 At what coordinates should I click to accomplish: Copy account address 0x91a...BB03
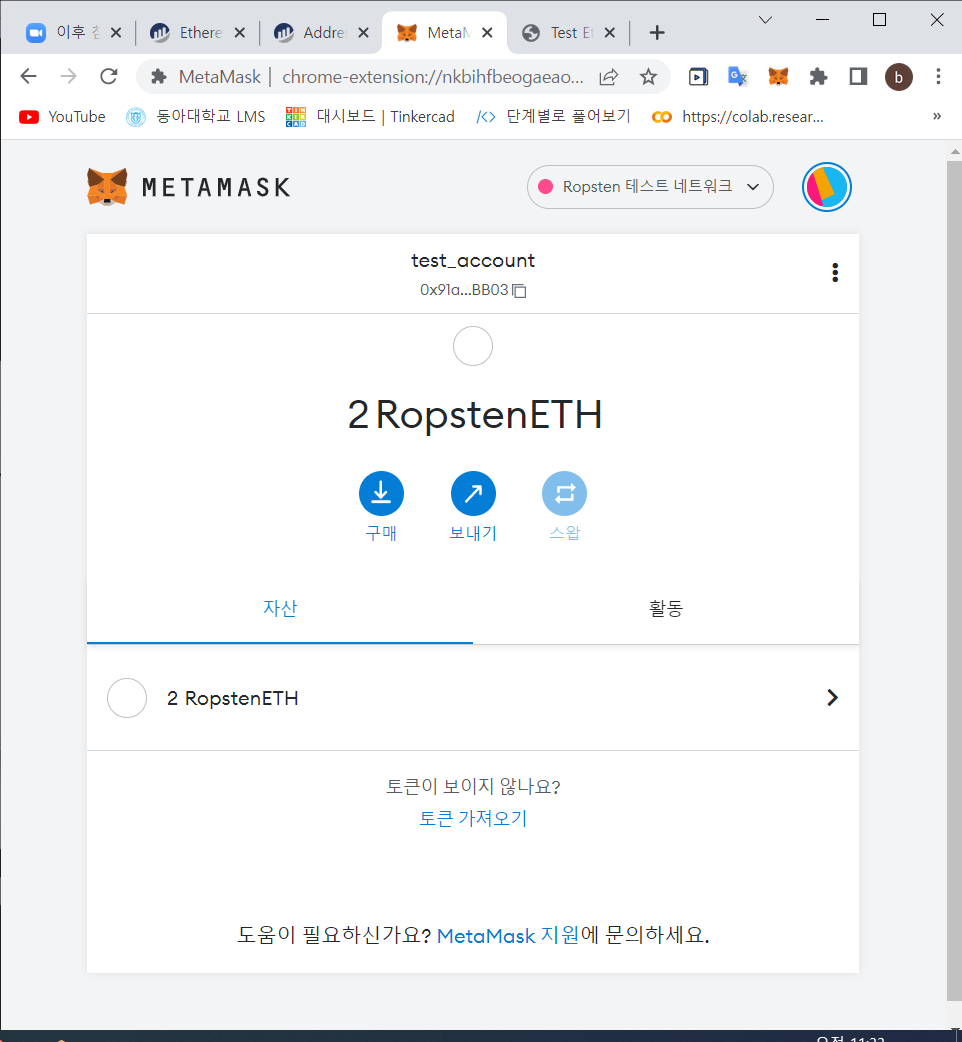pyautogui.click(x=520, y=290)
